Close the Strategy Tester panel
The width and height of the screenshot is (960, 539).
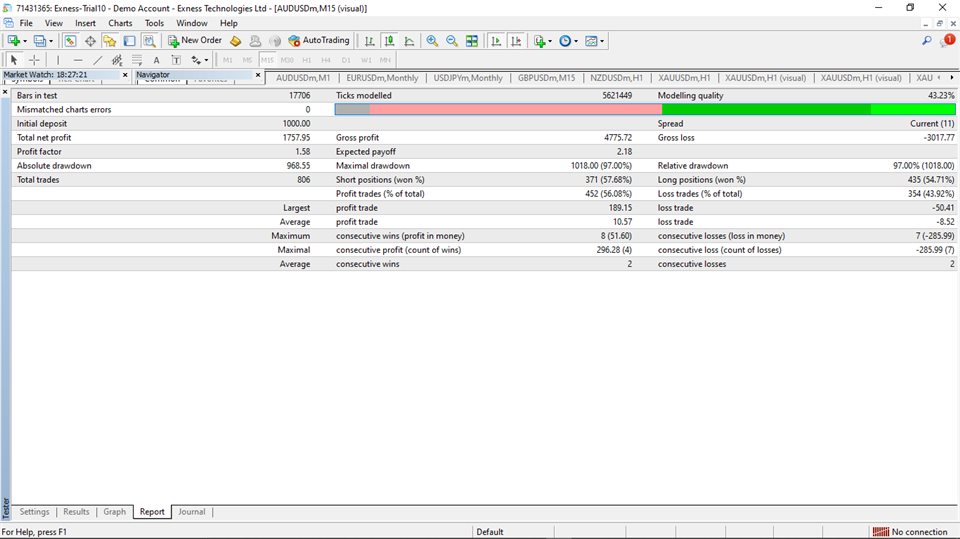coord(5,92)
